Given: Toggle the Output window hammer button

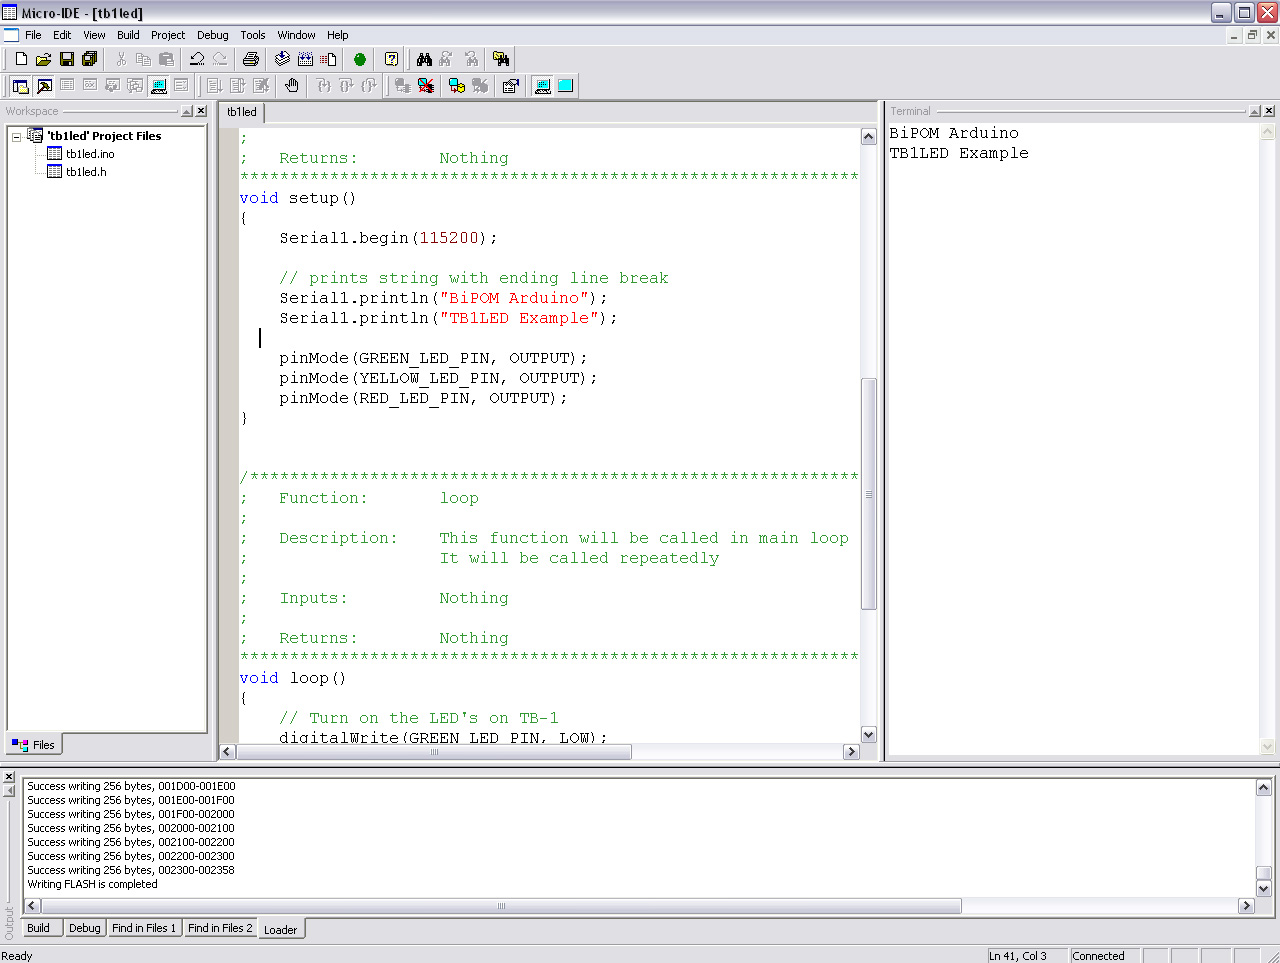Looking at the screenshot, I should click(x=44, y=86).
